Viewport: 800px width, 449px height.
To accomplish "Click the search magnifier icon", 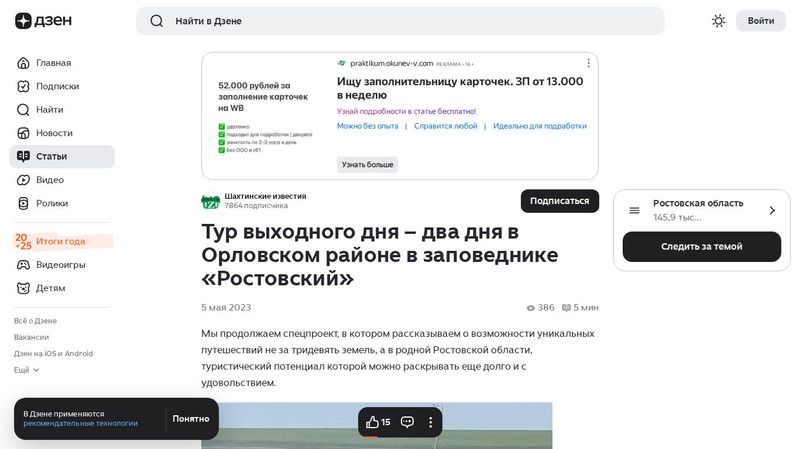I will point(156,21).
